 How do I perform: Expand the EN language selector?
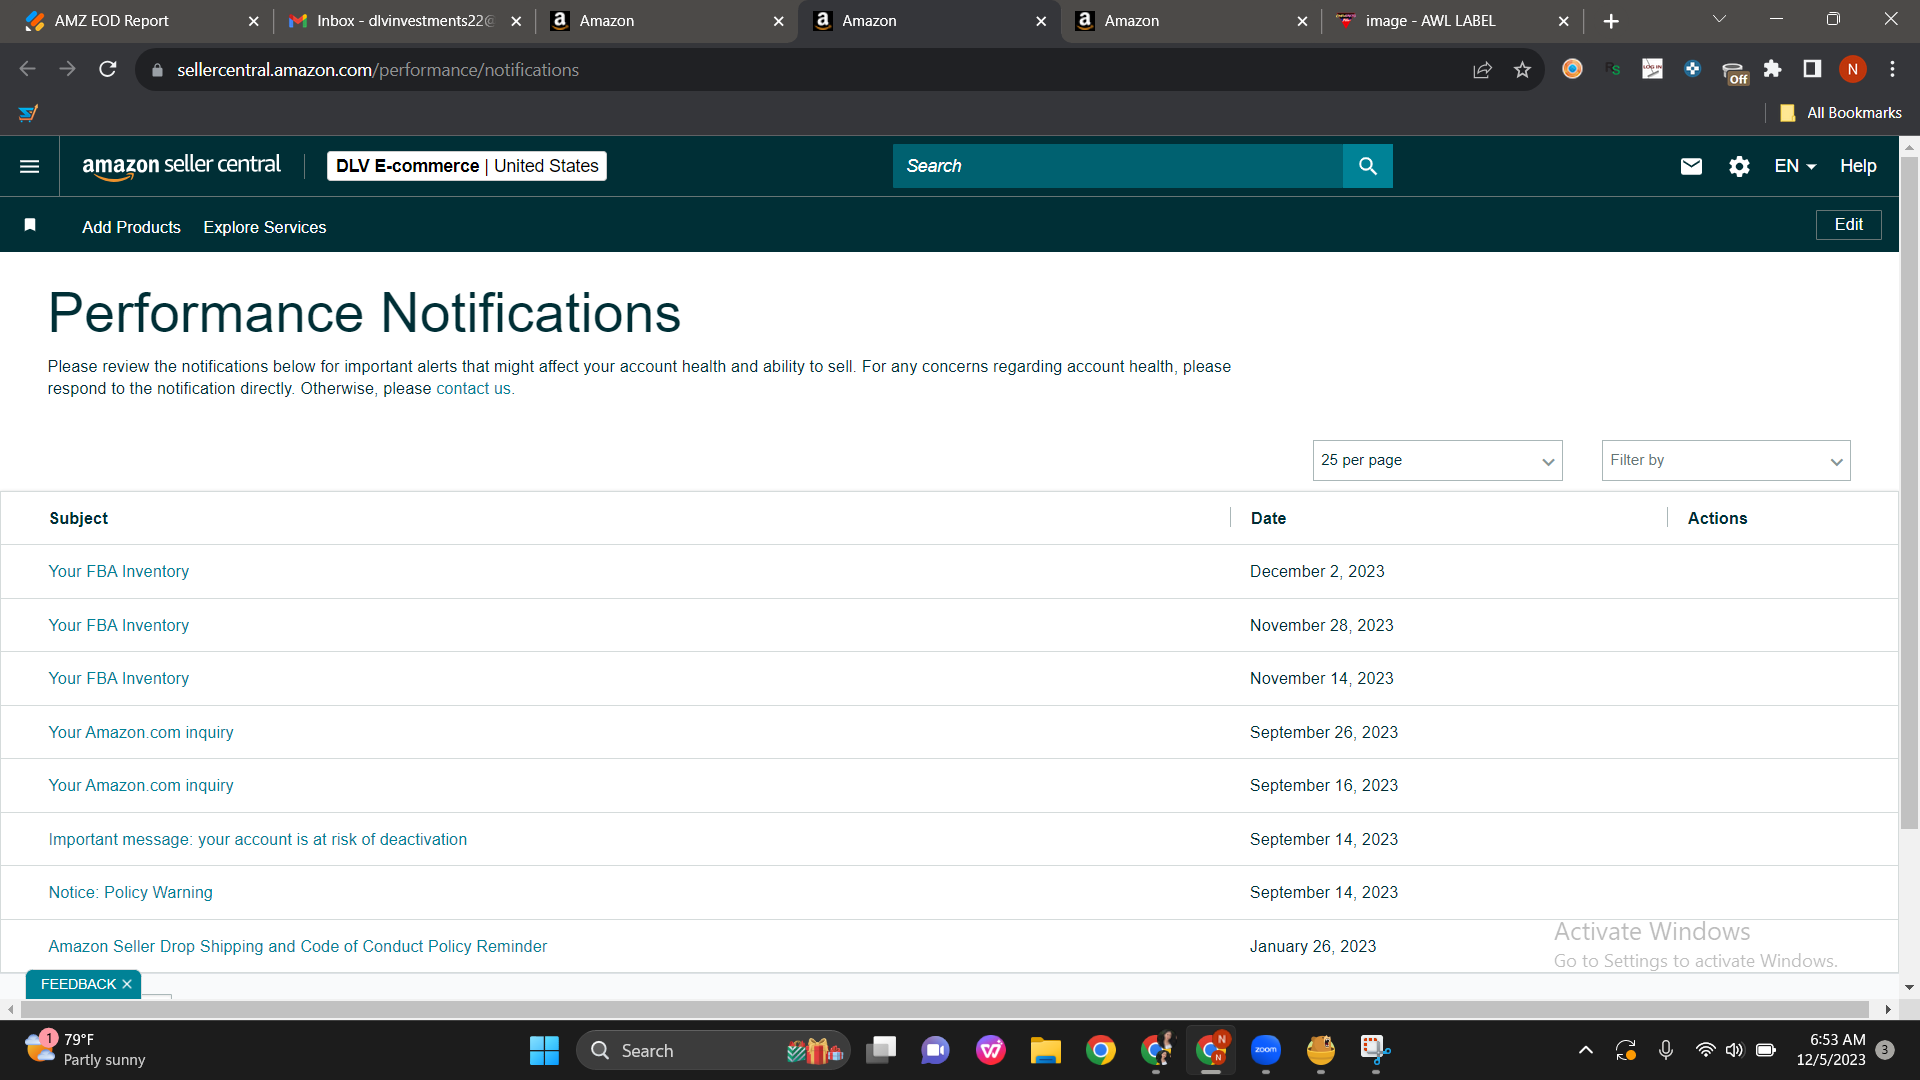[1795, 166]
